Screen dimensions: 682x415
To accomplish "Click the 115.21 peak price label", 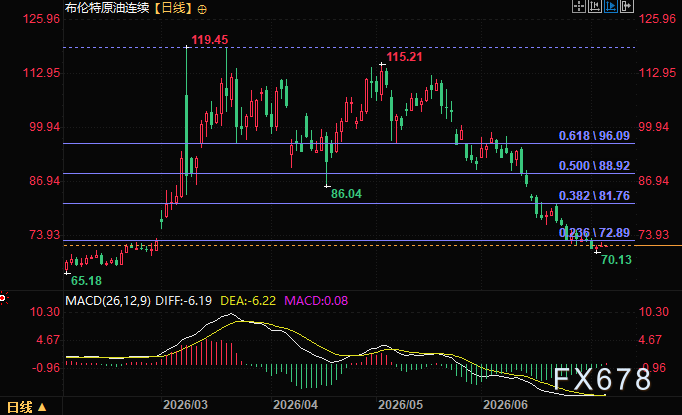I will (404, 57).
